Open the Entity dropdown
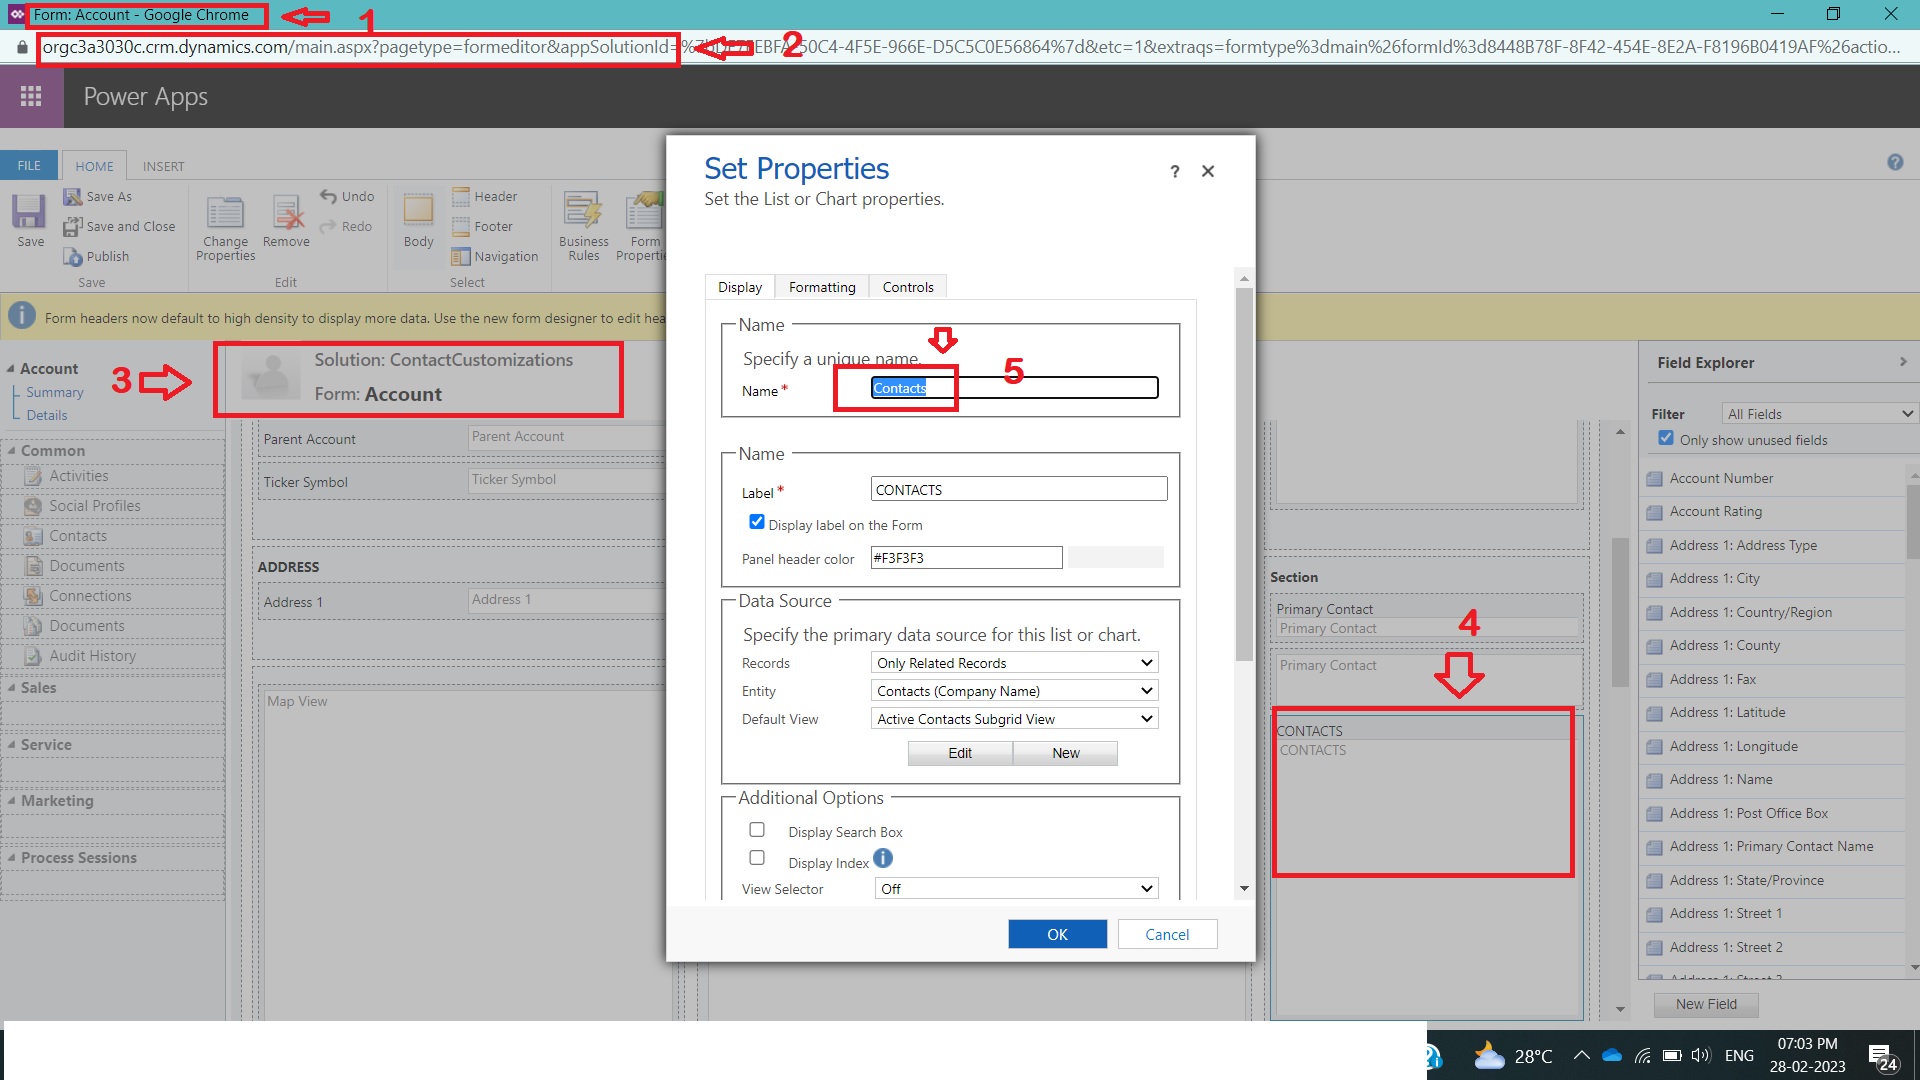 coord(1015,691)
